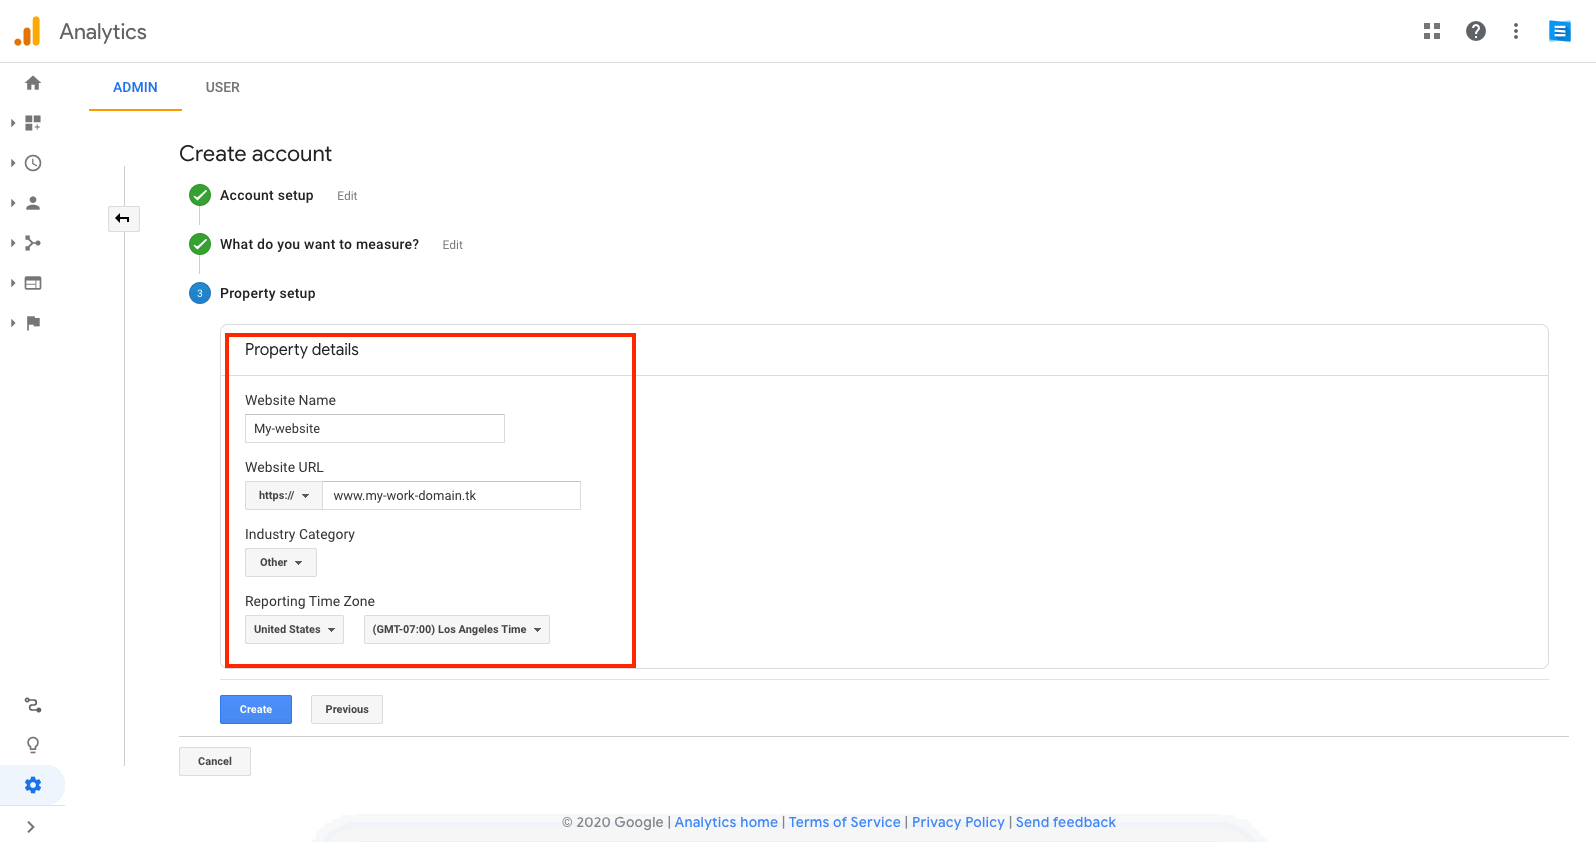Click the blue Create button
Screen dimensions: 1596x842
(256, 709)
